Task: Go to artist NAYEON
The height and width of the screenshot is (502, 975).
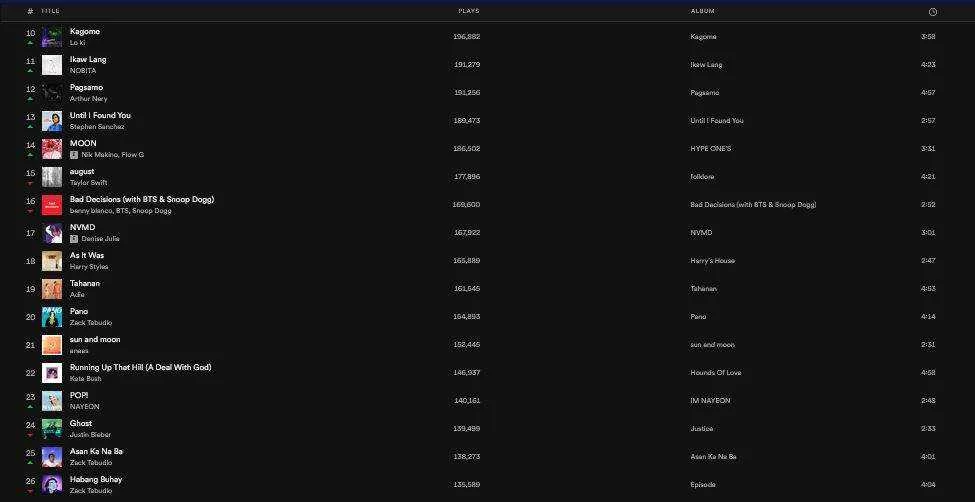Action: tap(85, 407)
